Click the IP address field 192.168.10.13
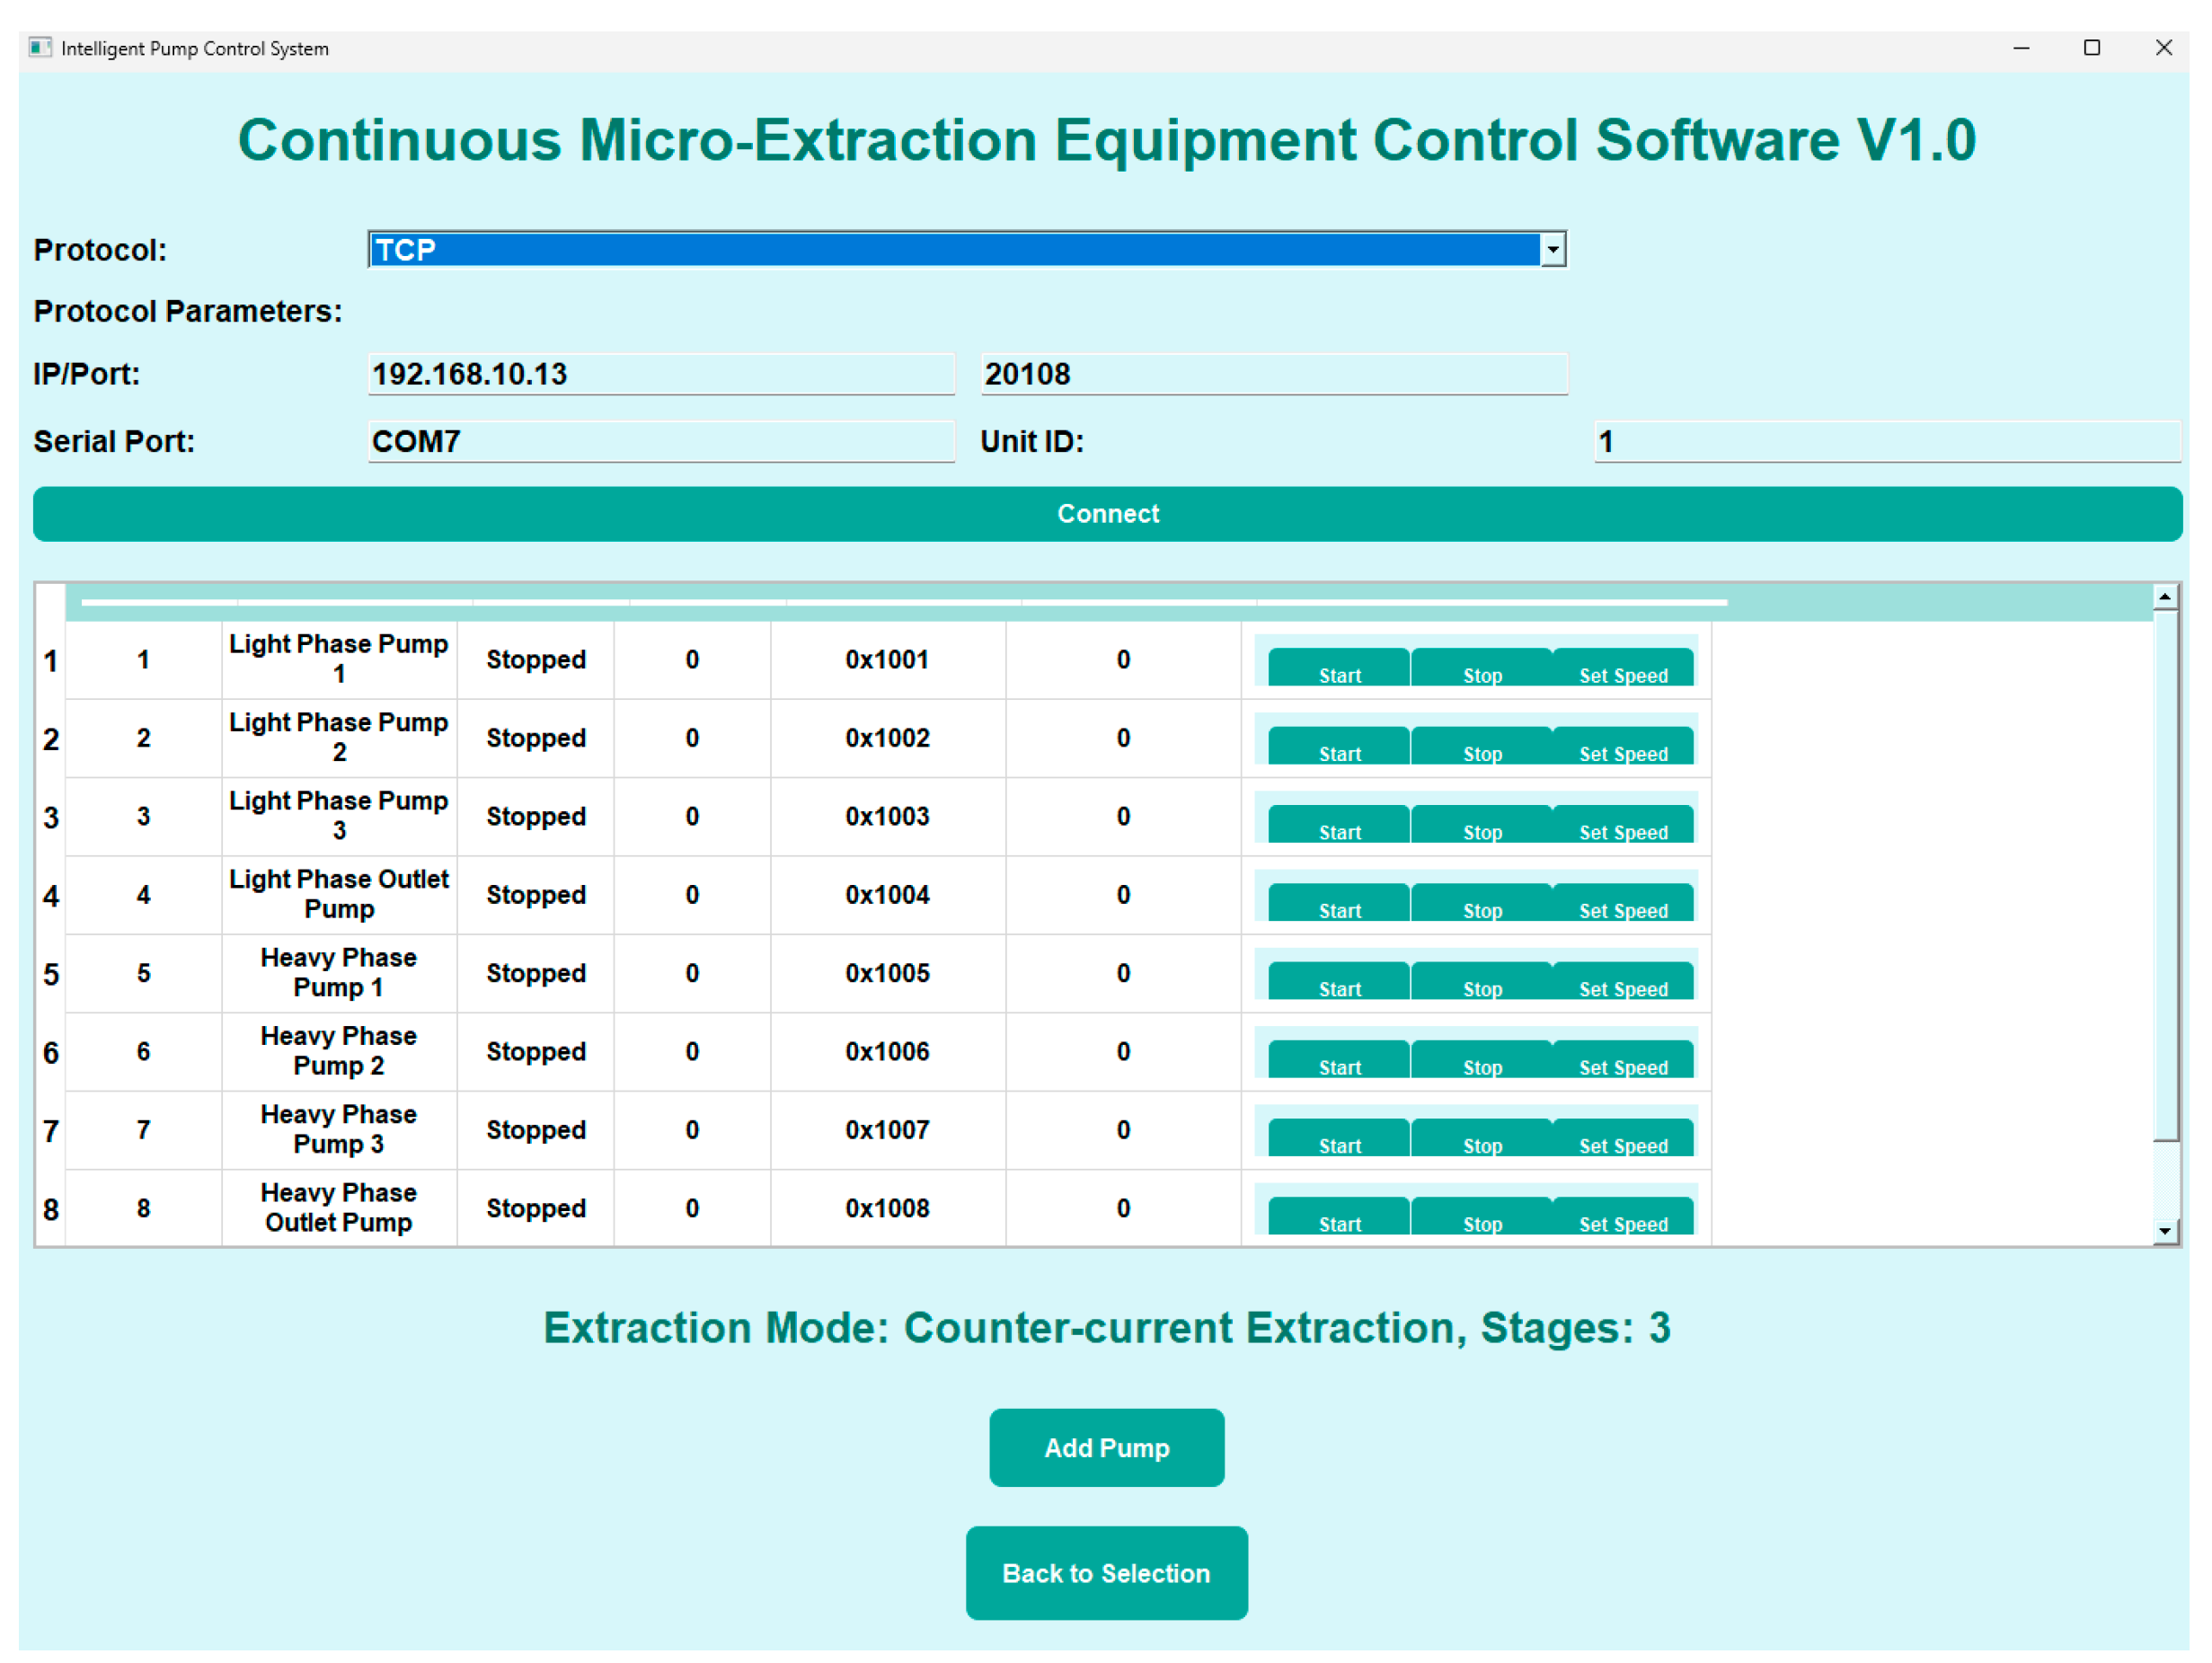 tap(661, 374)
